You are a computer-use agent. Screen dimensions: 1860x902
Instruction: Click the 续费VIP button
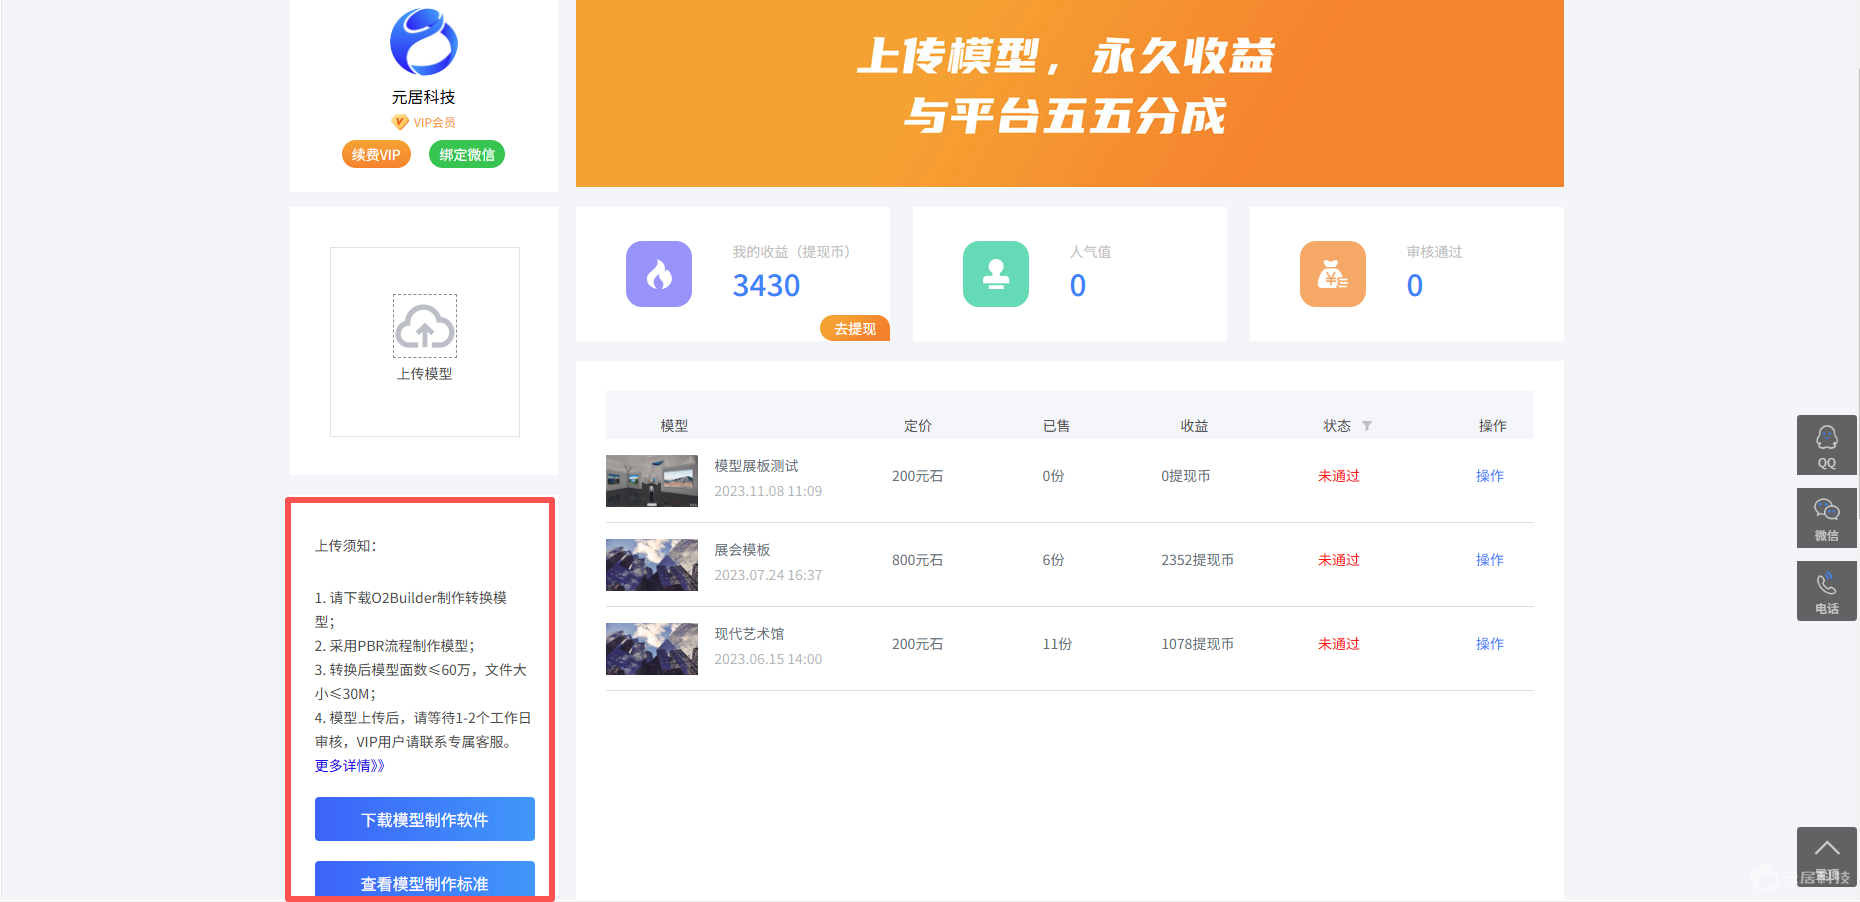[x=376, y=155]
